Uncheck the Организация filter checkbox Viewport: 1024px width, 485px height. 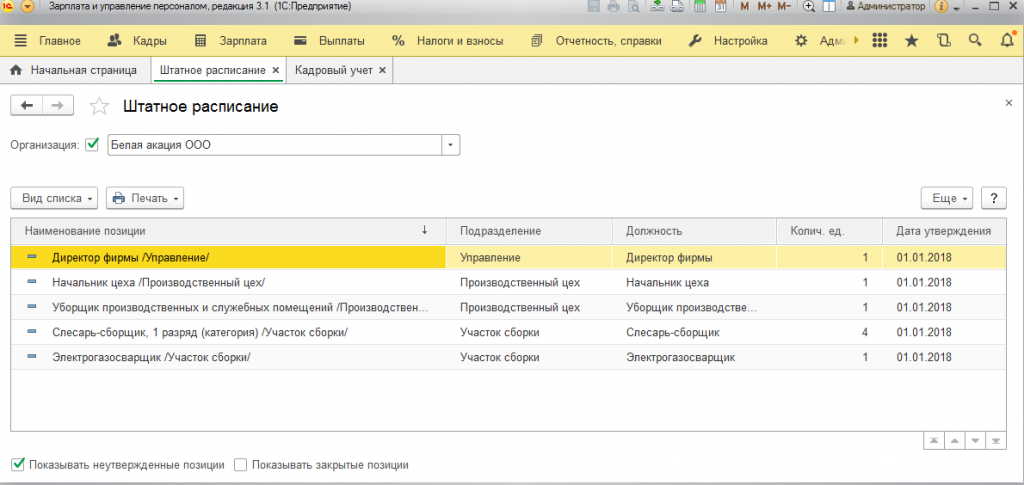(x=93, y=145)
